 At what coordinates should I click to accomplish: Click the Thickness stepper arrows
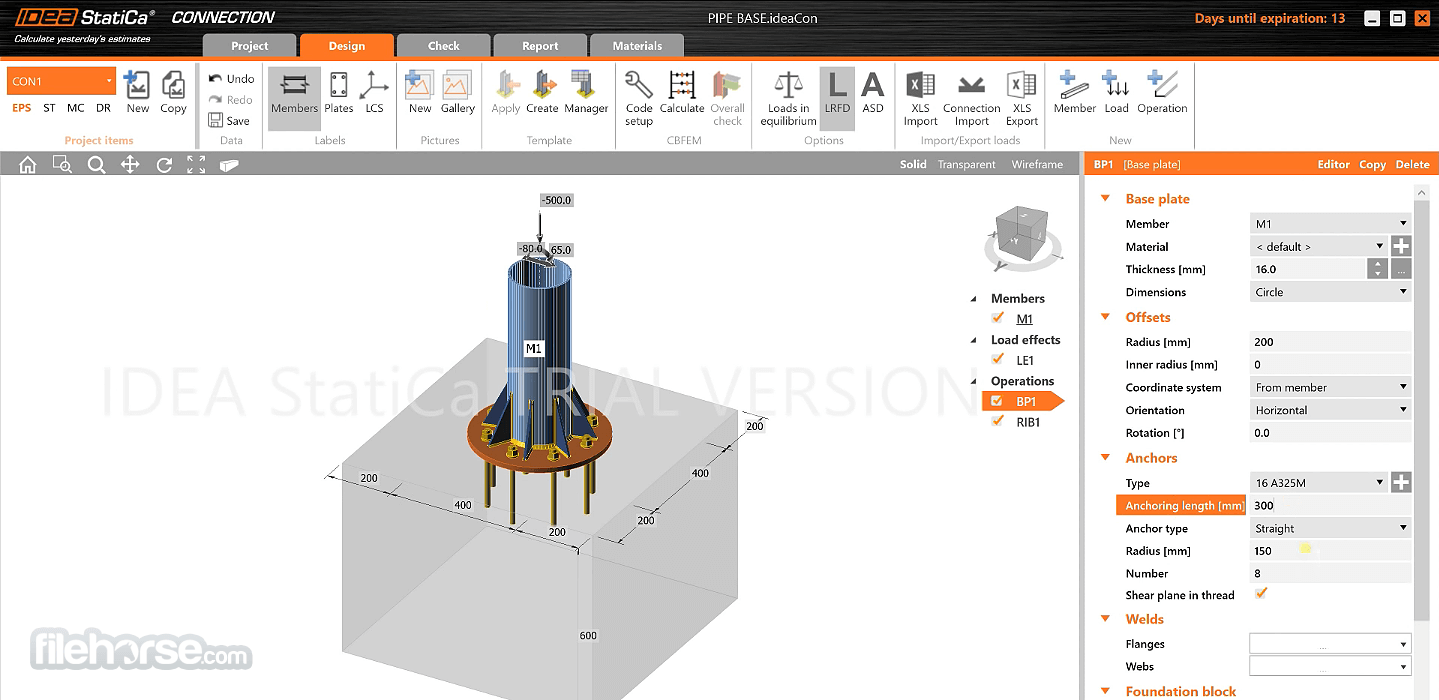click(1378, 269)
